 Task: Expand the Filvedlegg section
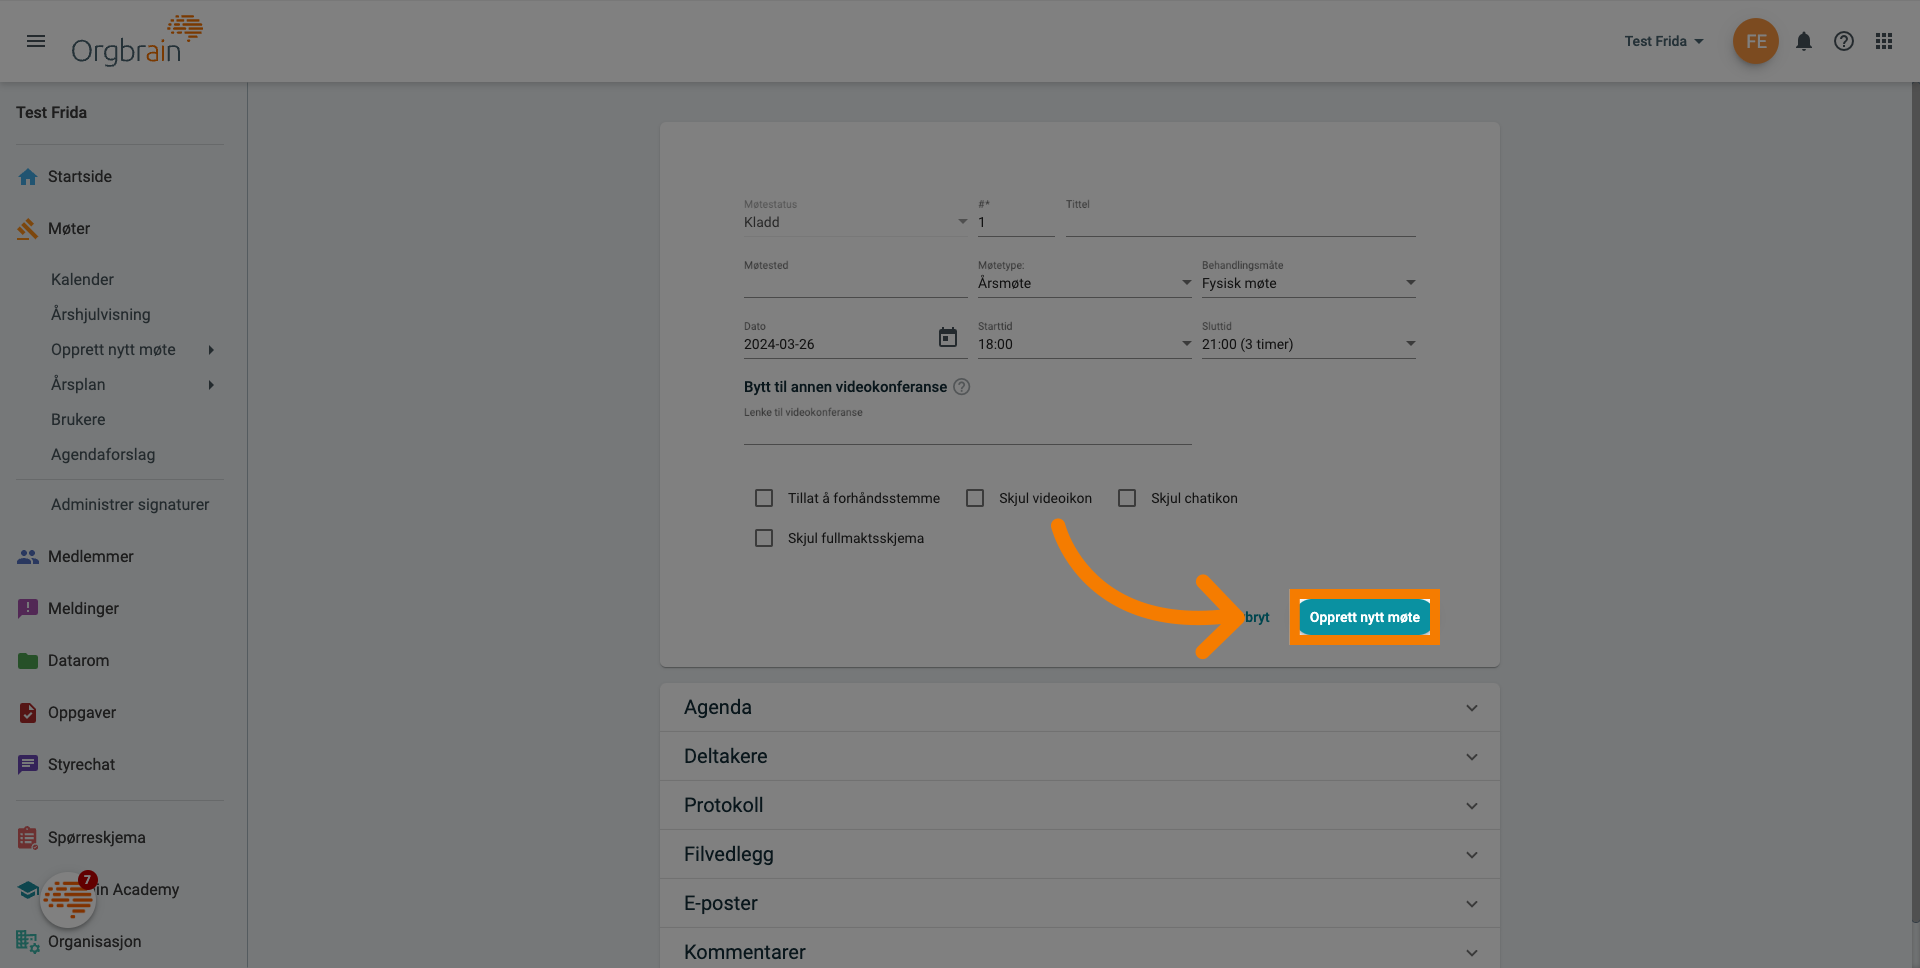pos(1080,854)
